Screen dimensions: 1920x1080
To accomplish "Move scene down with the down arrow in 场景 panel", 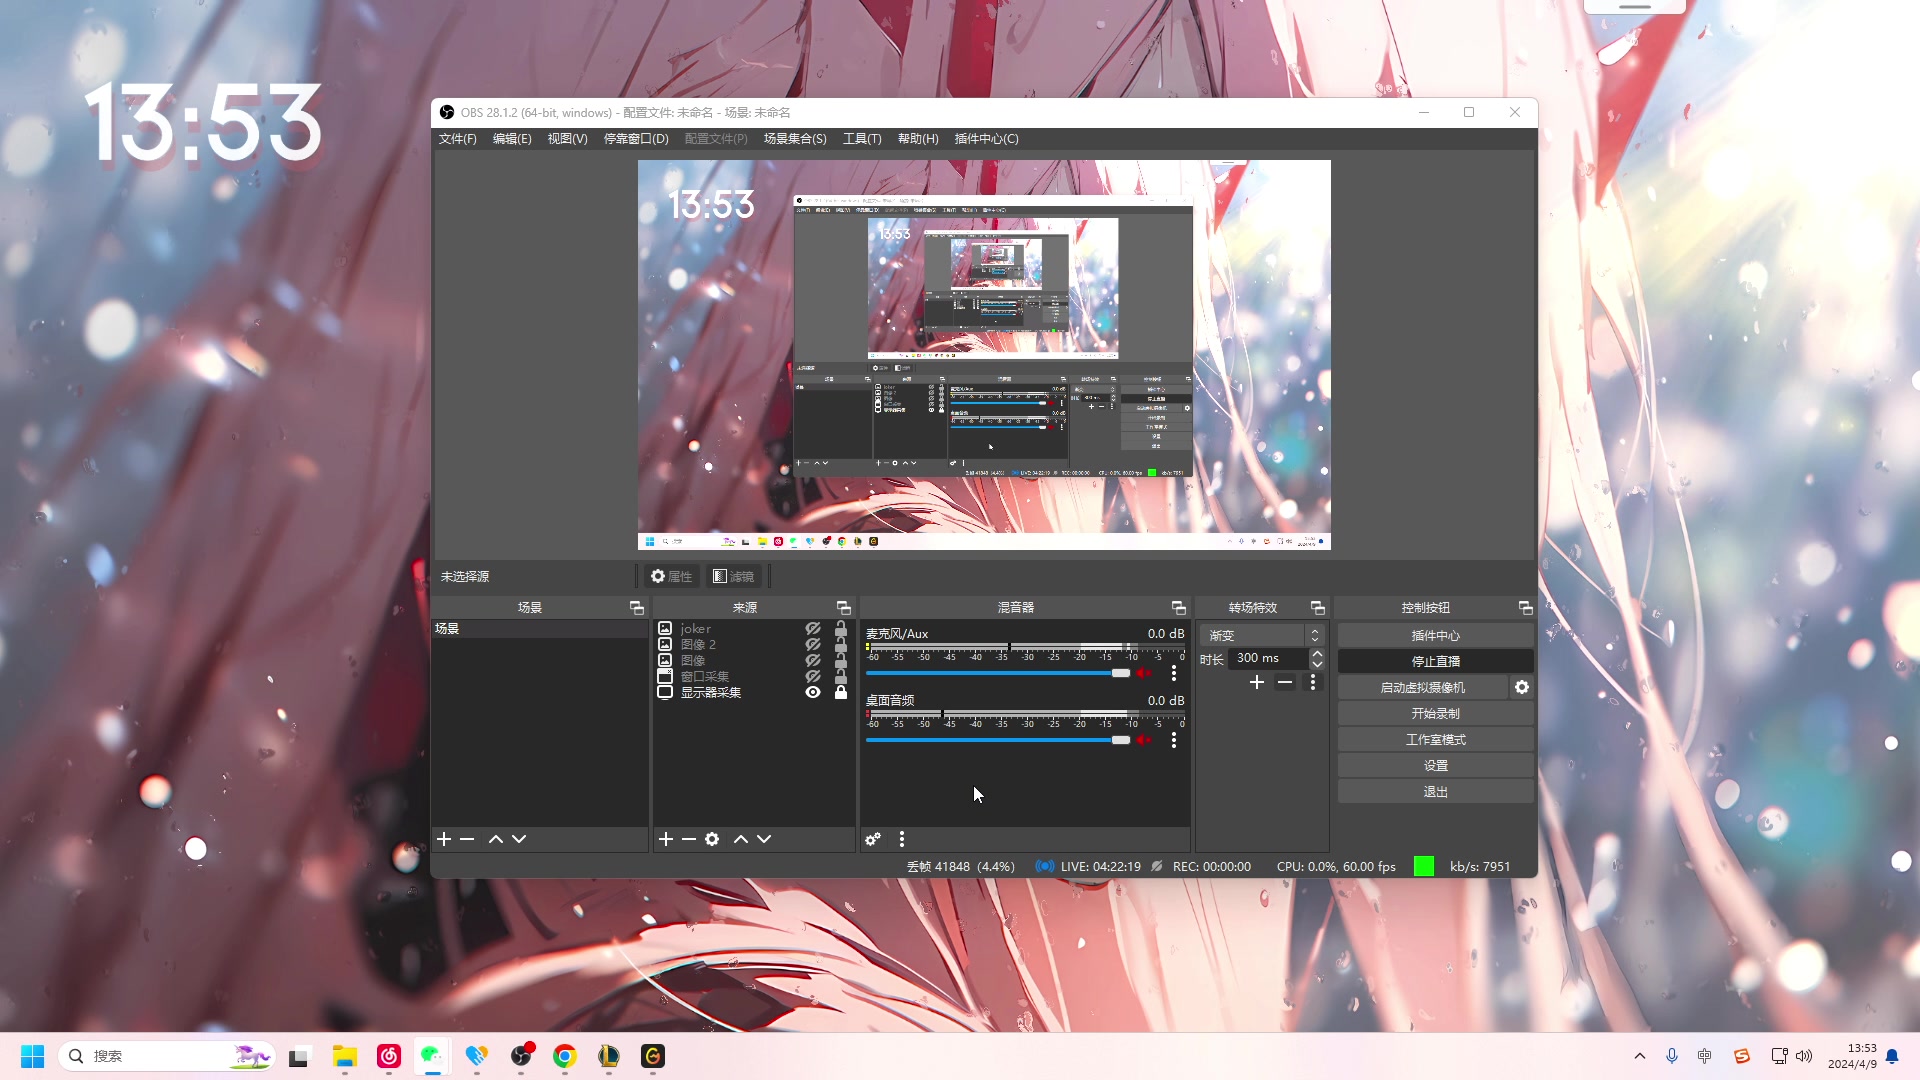I will (519, 839).
